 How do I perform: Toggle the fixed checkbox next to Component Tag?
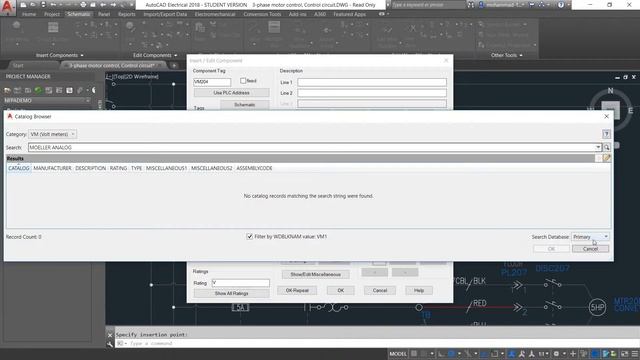(x=243, y=81)
